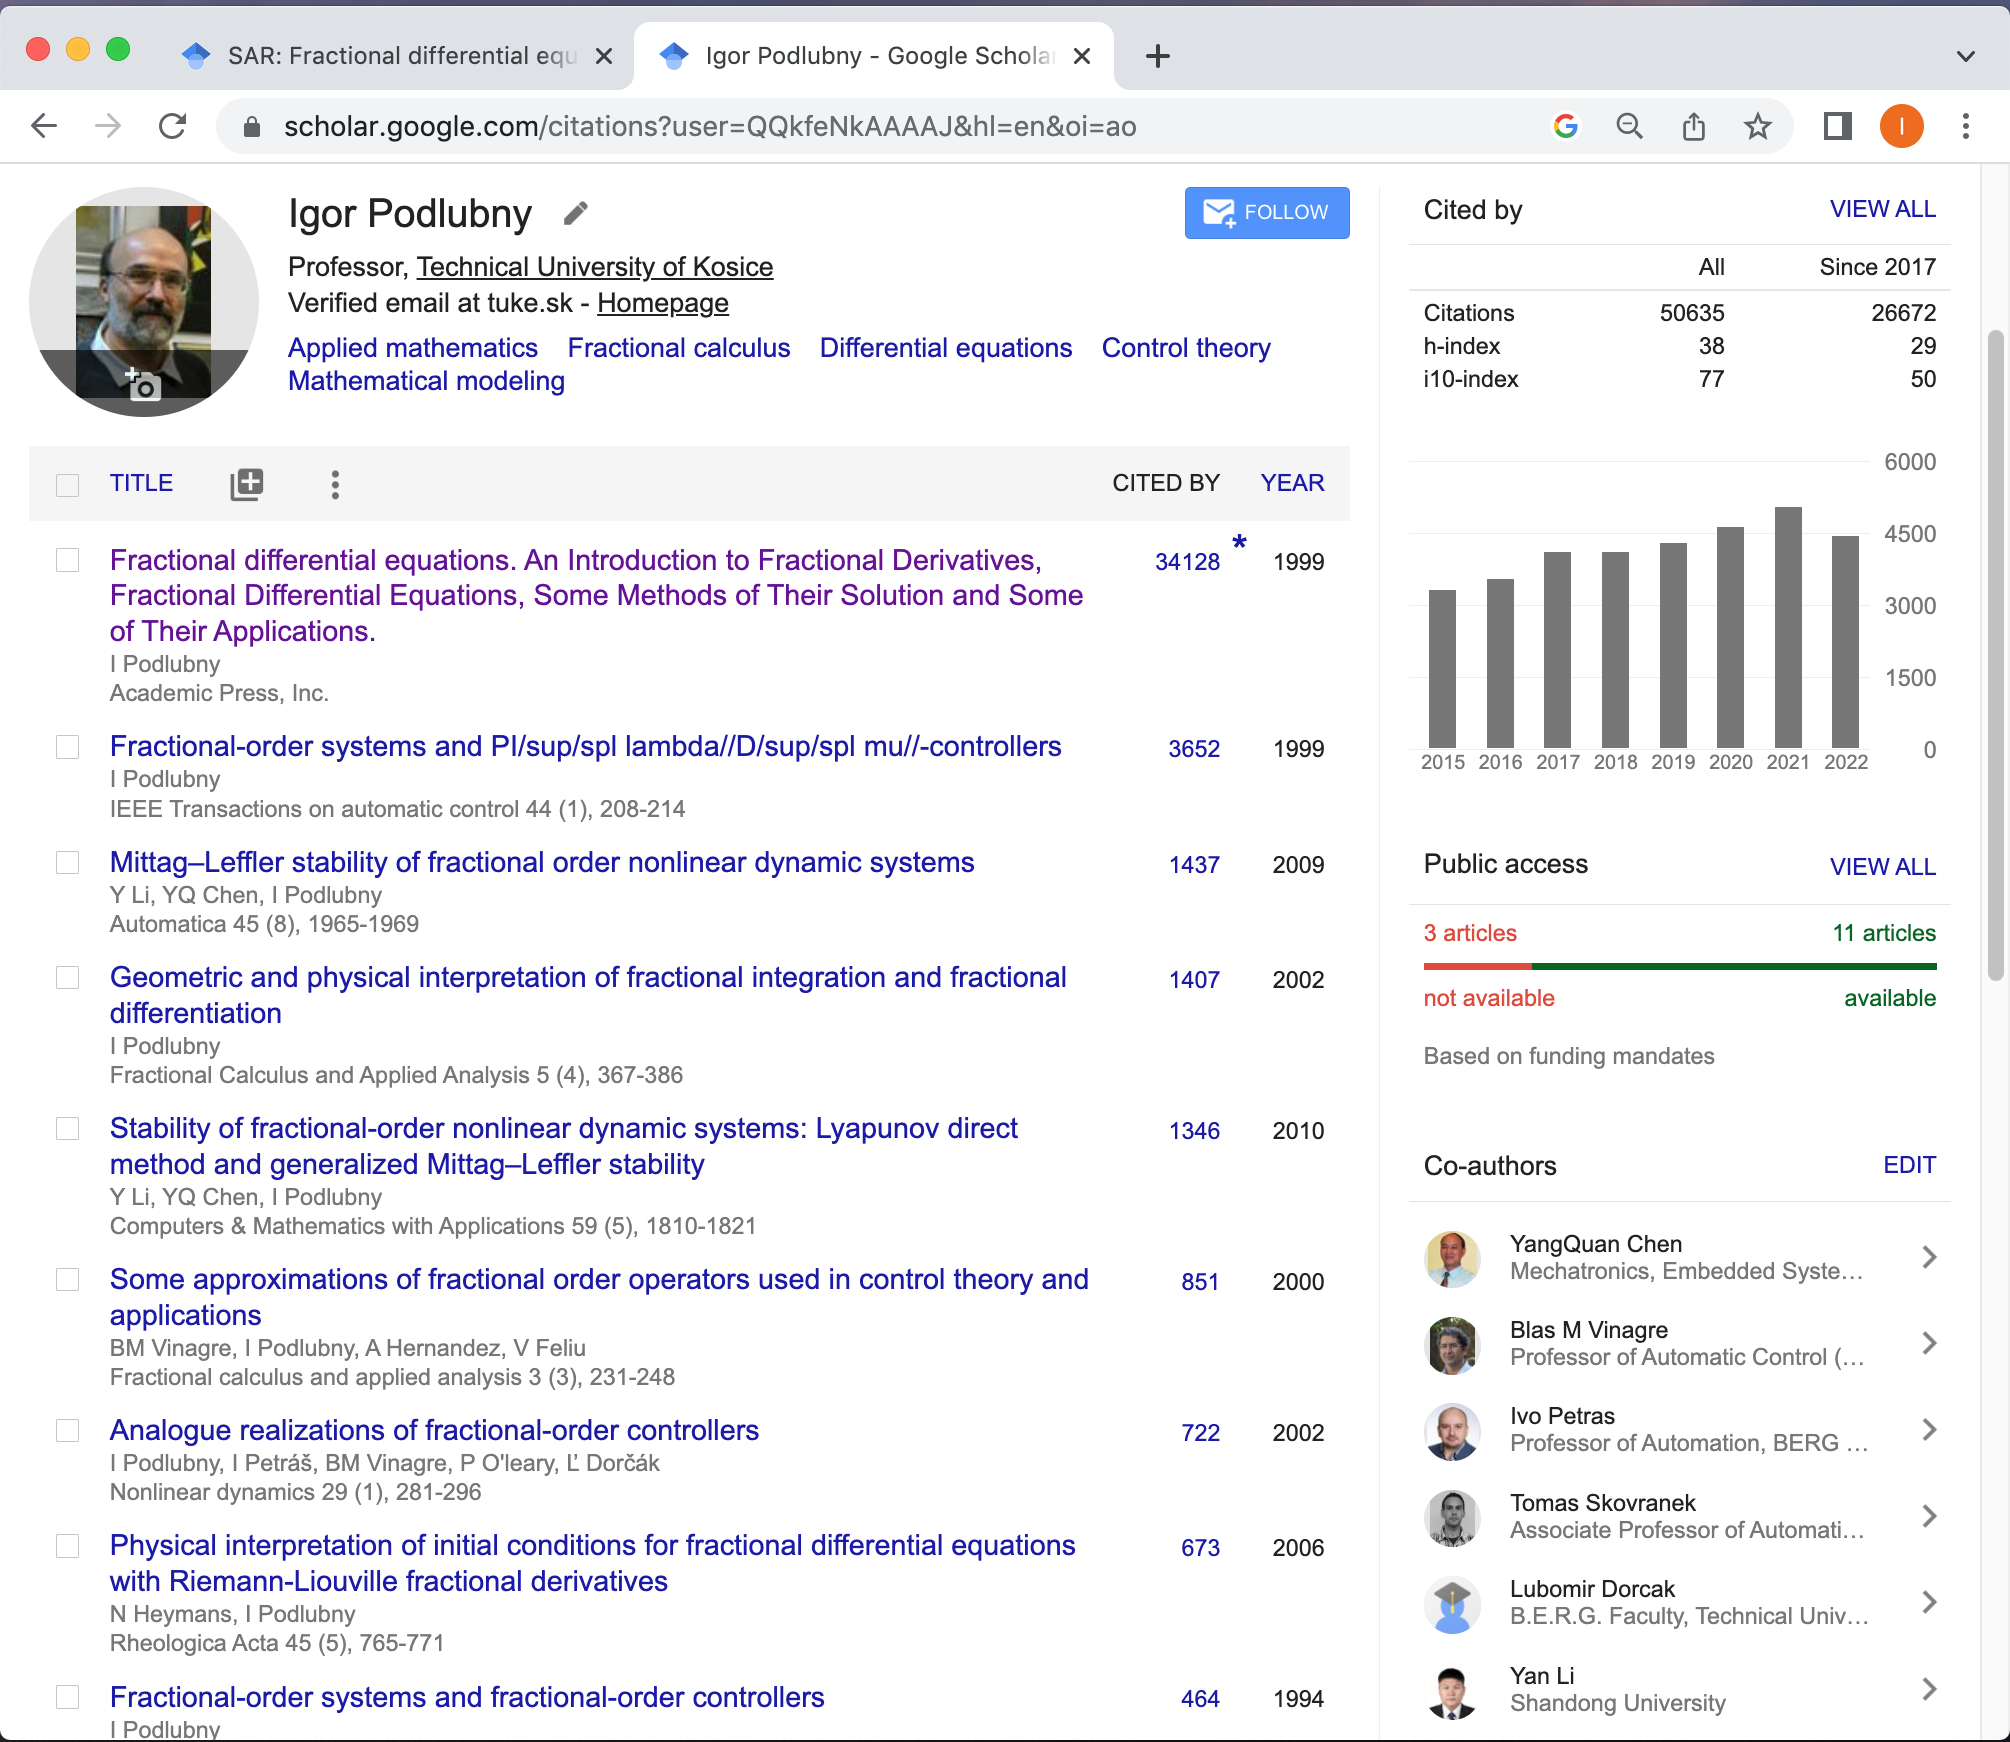2010x1742 pixels.
Task: Reload the page with the refresh icon
Action: coord(173,126)
